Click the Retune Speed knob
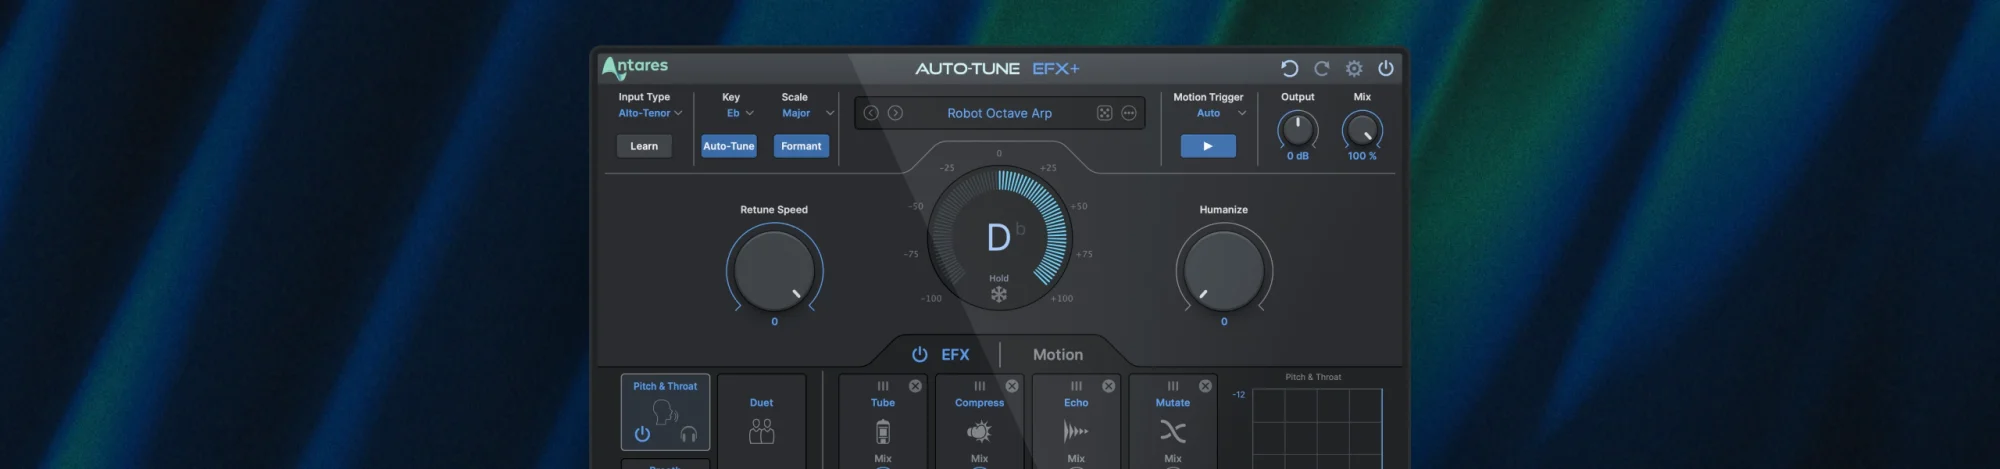Screen dimensions: 2000x469 pyautogui.click(x=775, y=270)
